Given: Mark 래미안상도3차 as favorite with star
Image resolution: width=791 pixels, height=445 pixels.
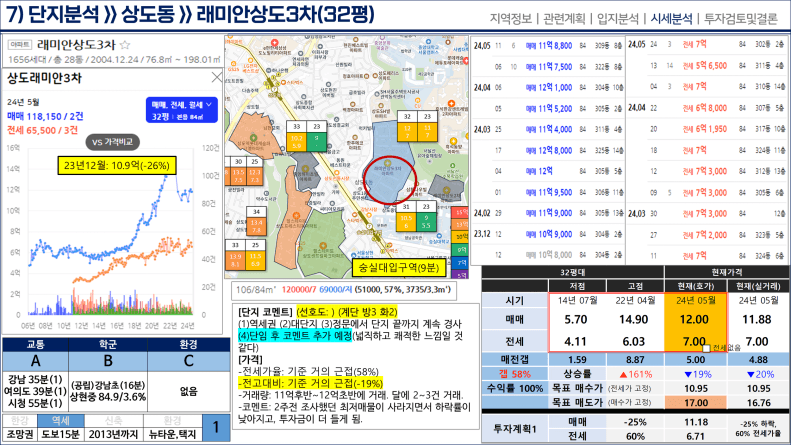Looking at the screenshot, I should [x=125, y=45].
